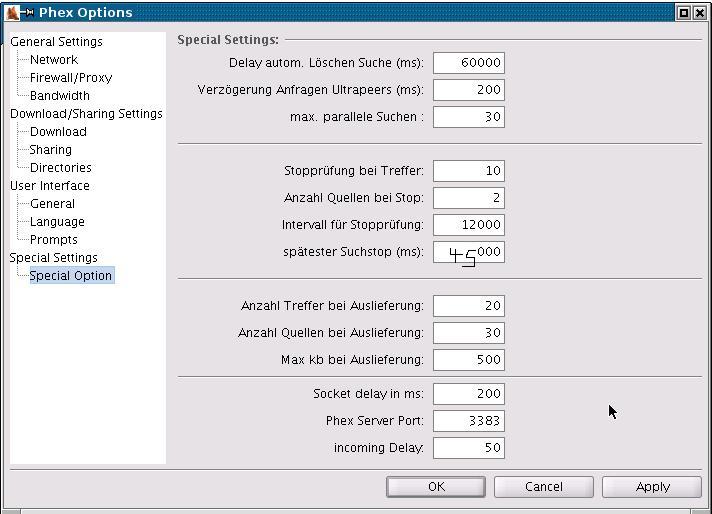Screen dimensions: 712x514
Task: Click Phex app icon in title bar
Action: pyautogui.click(x=12, y=13)
